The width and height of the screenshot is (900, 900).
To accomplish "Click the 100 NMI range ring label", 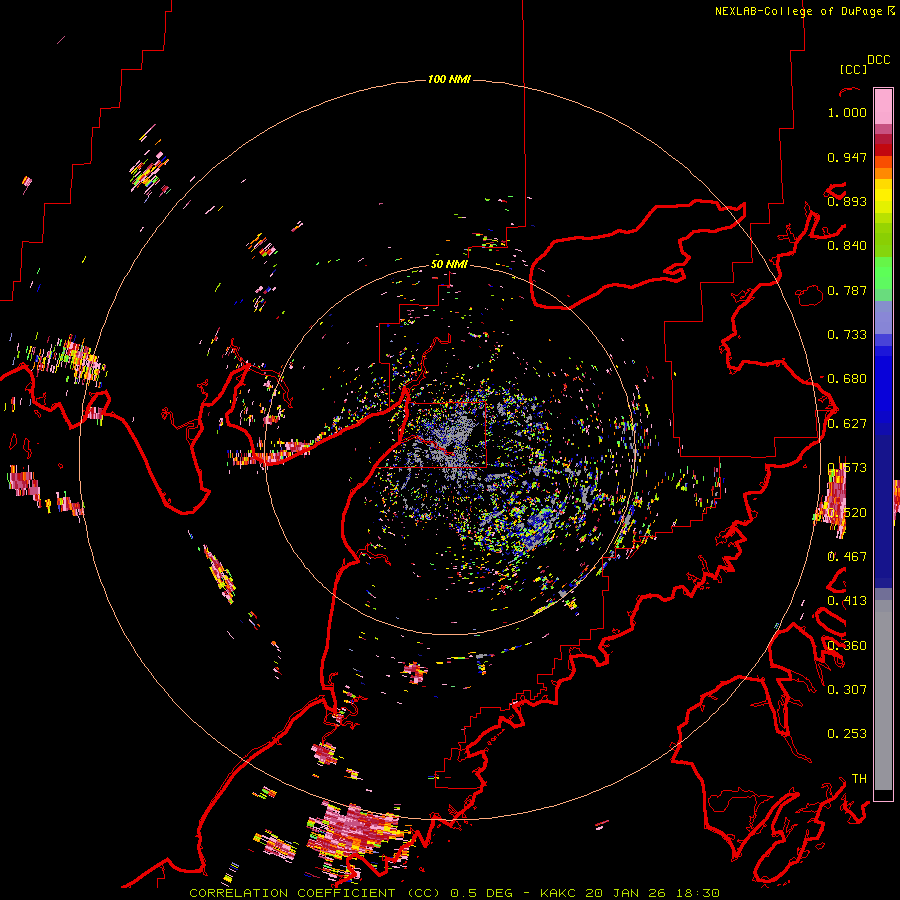I will (x=449, y=79).
